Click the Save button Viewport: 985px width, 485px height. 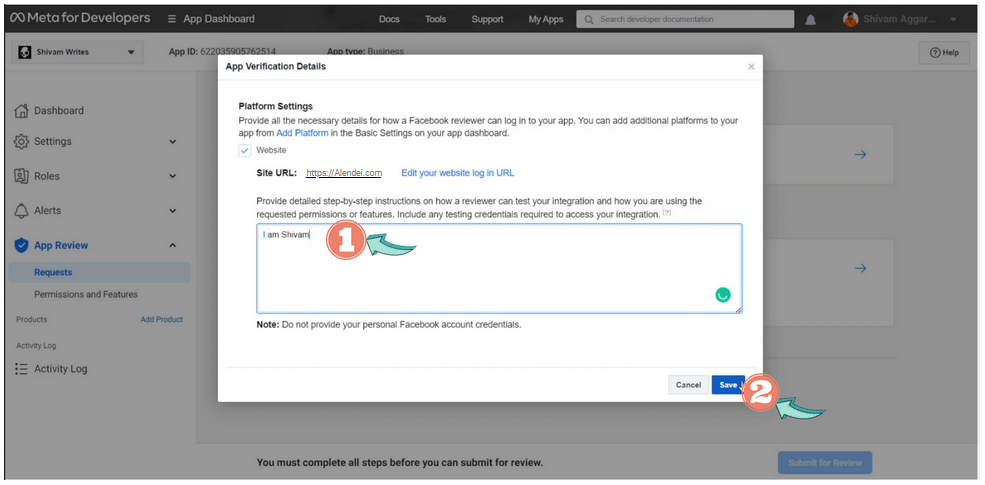(x=727, y=385)
